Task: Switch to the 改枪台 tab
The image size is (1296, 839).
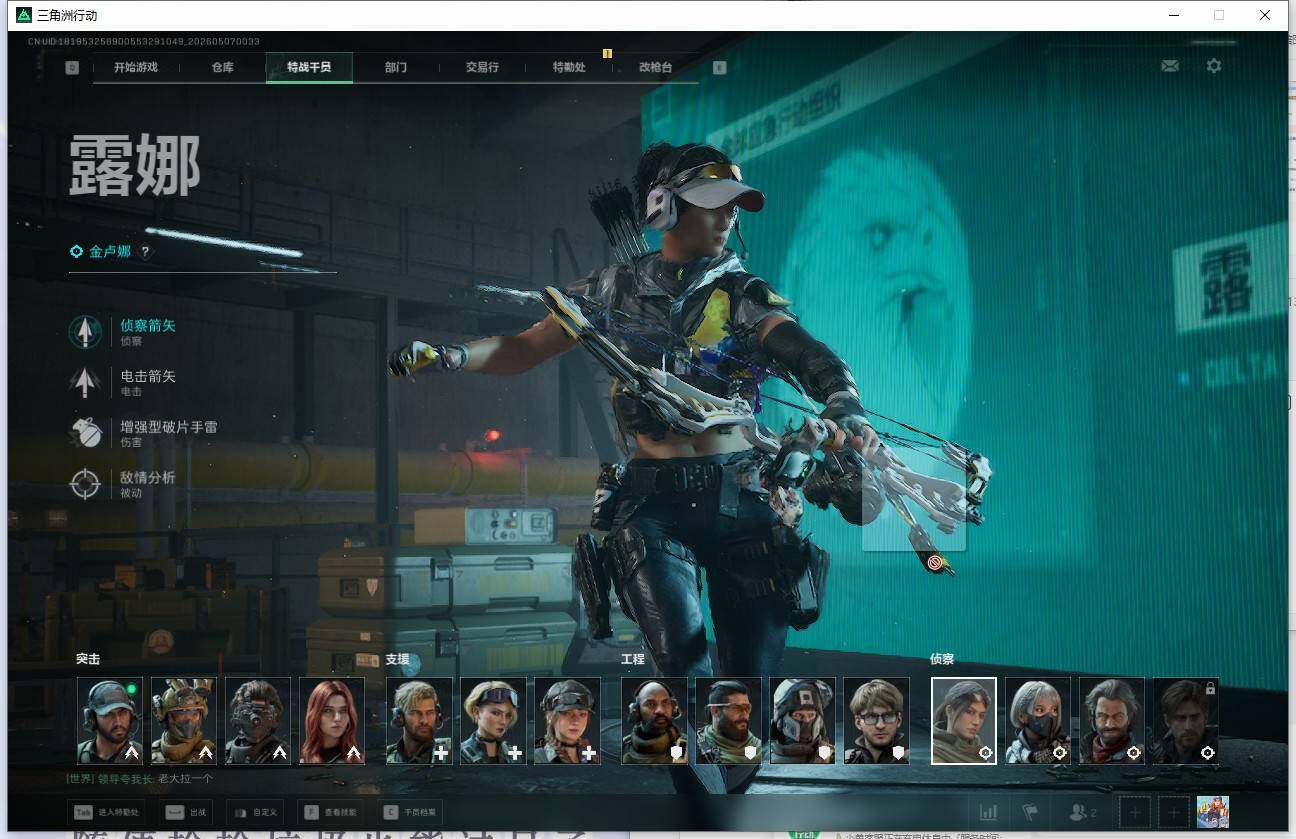Action: [x=655, y=67]
